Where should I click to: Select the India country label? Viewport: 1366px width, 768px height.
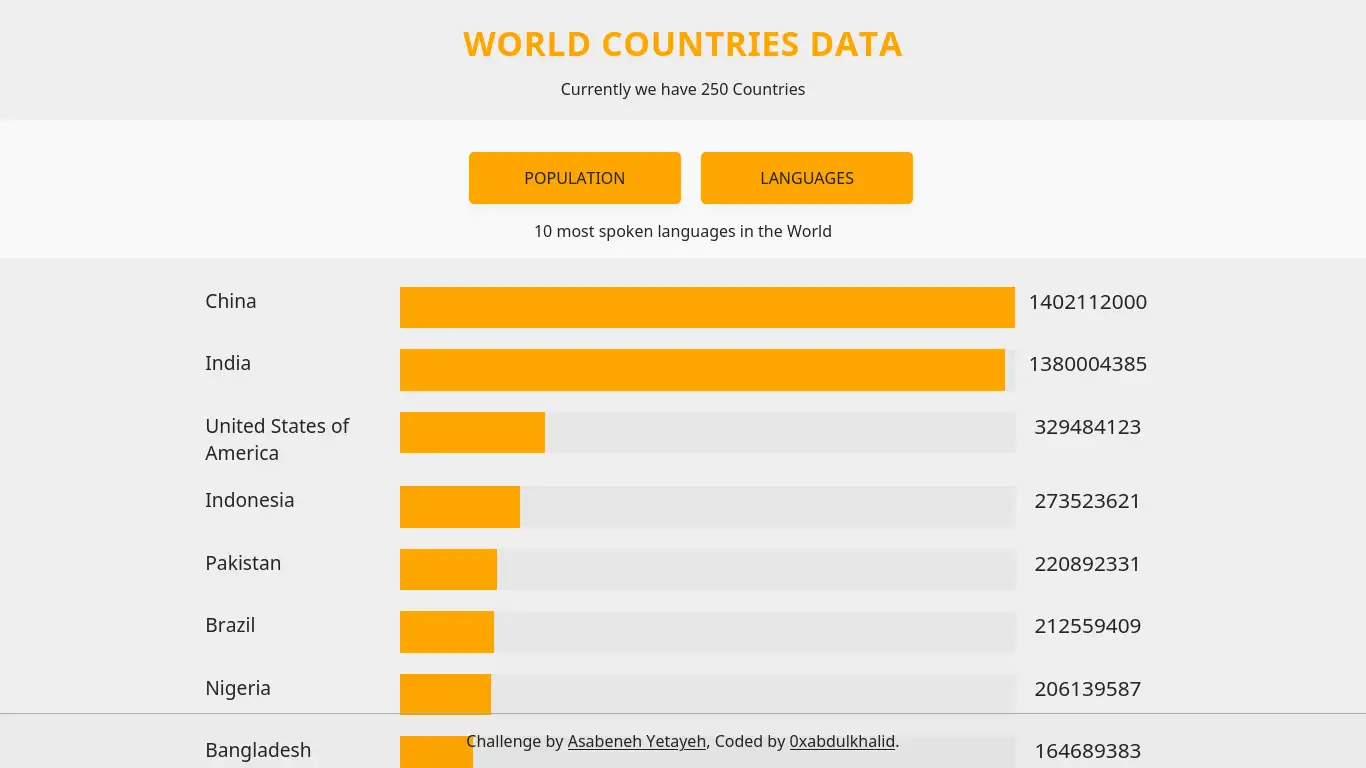click(228, 363)
